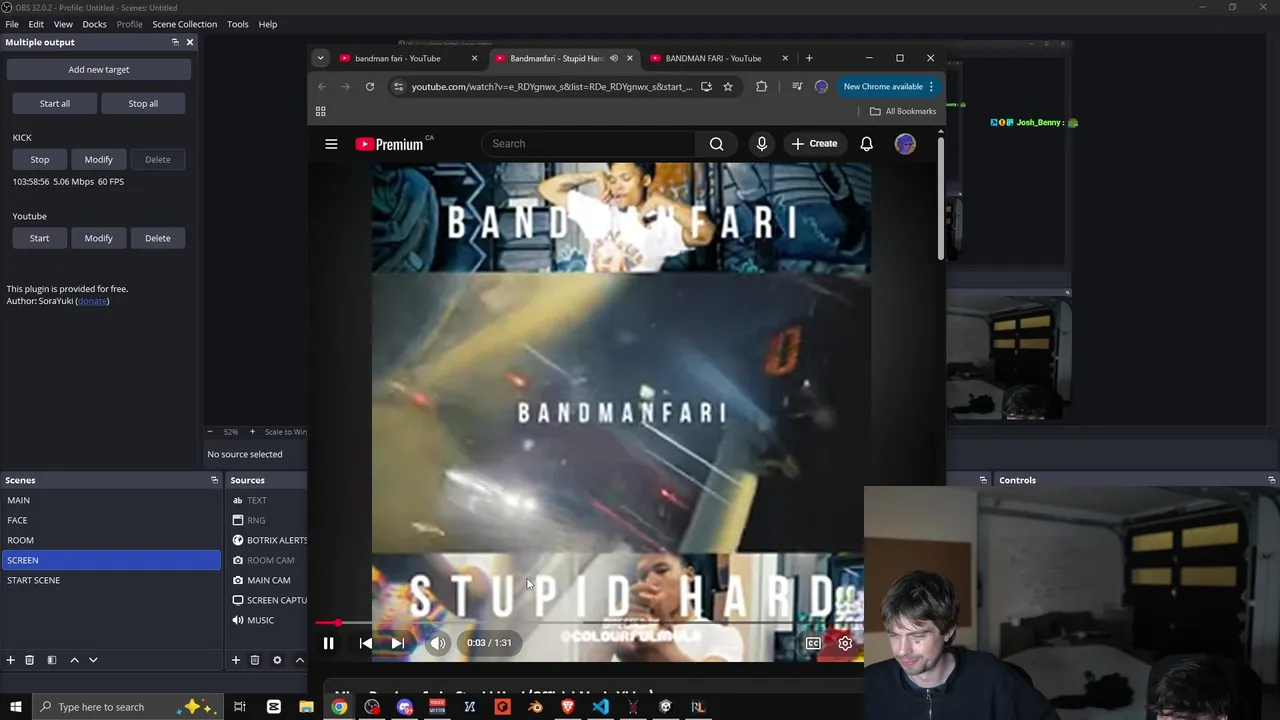Click Stop all outputs button

click(143, 103)
